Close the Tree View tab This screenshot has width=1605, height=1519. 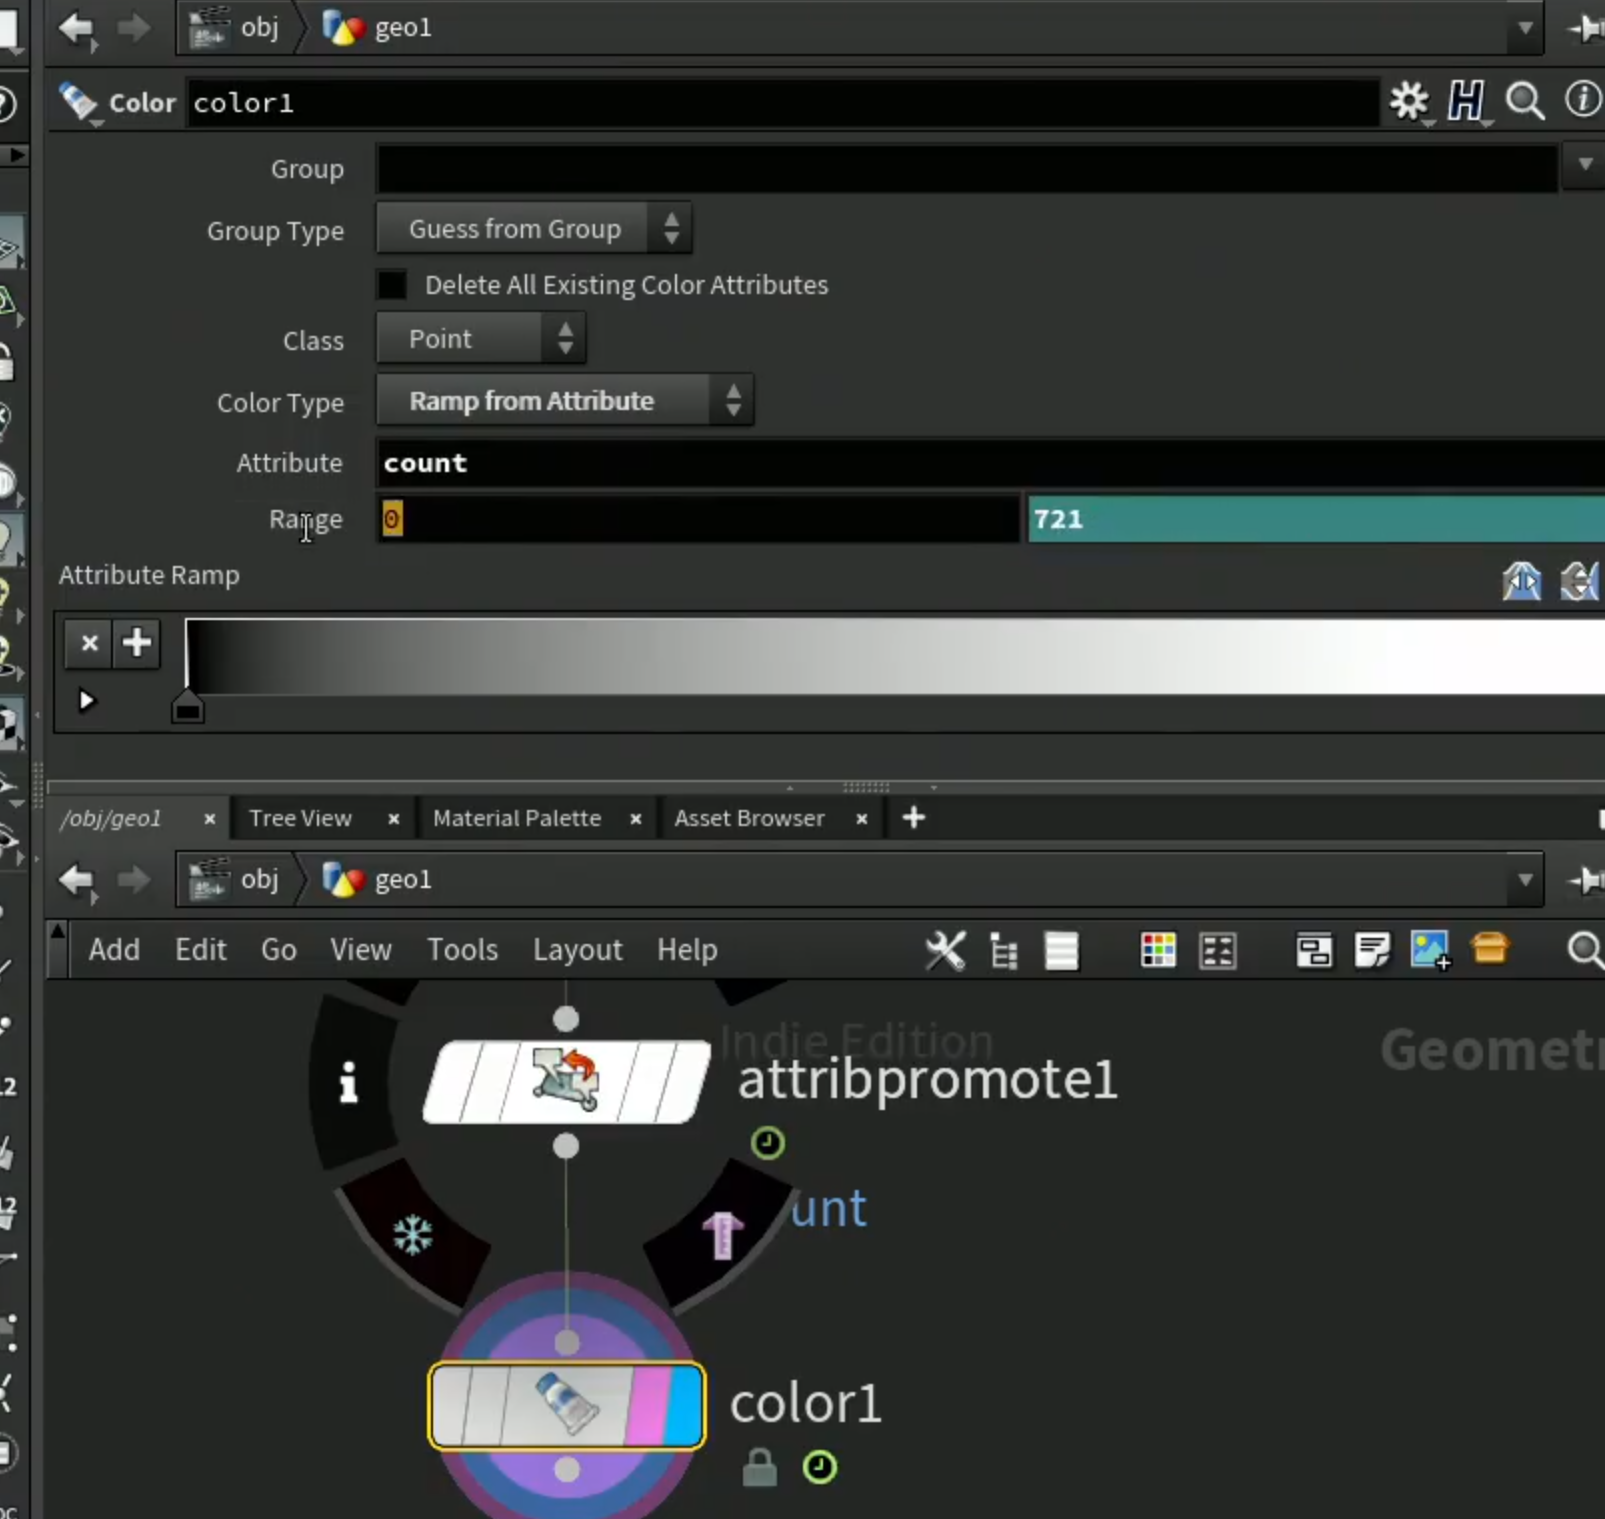[x=394, y=819]
